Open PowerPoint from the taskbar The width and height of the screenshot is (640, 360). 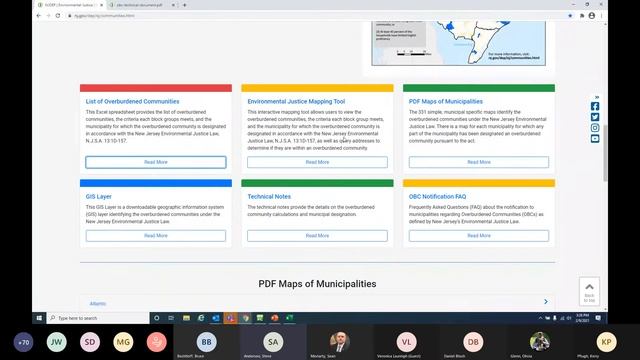click(x=275, y=318)
